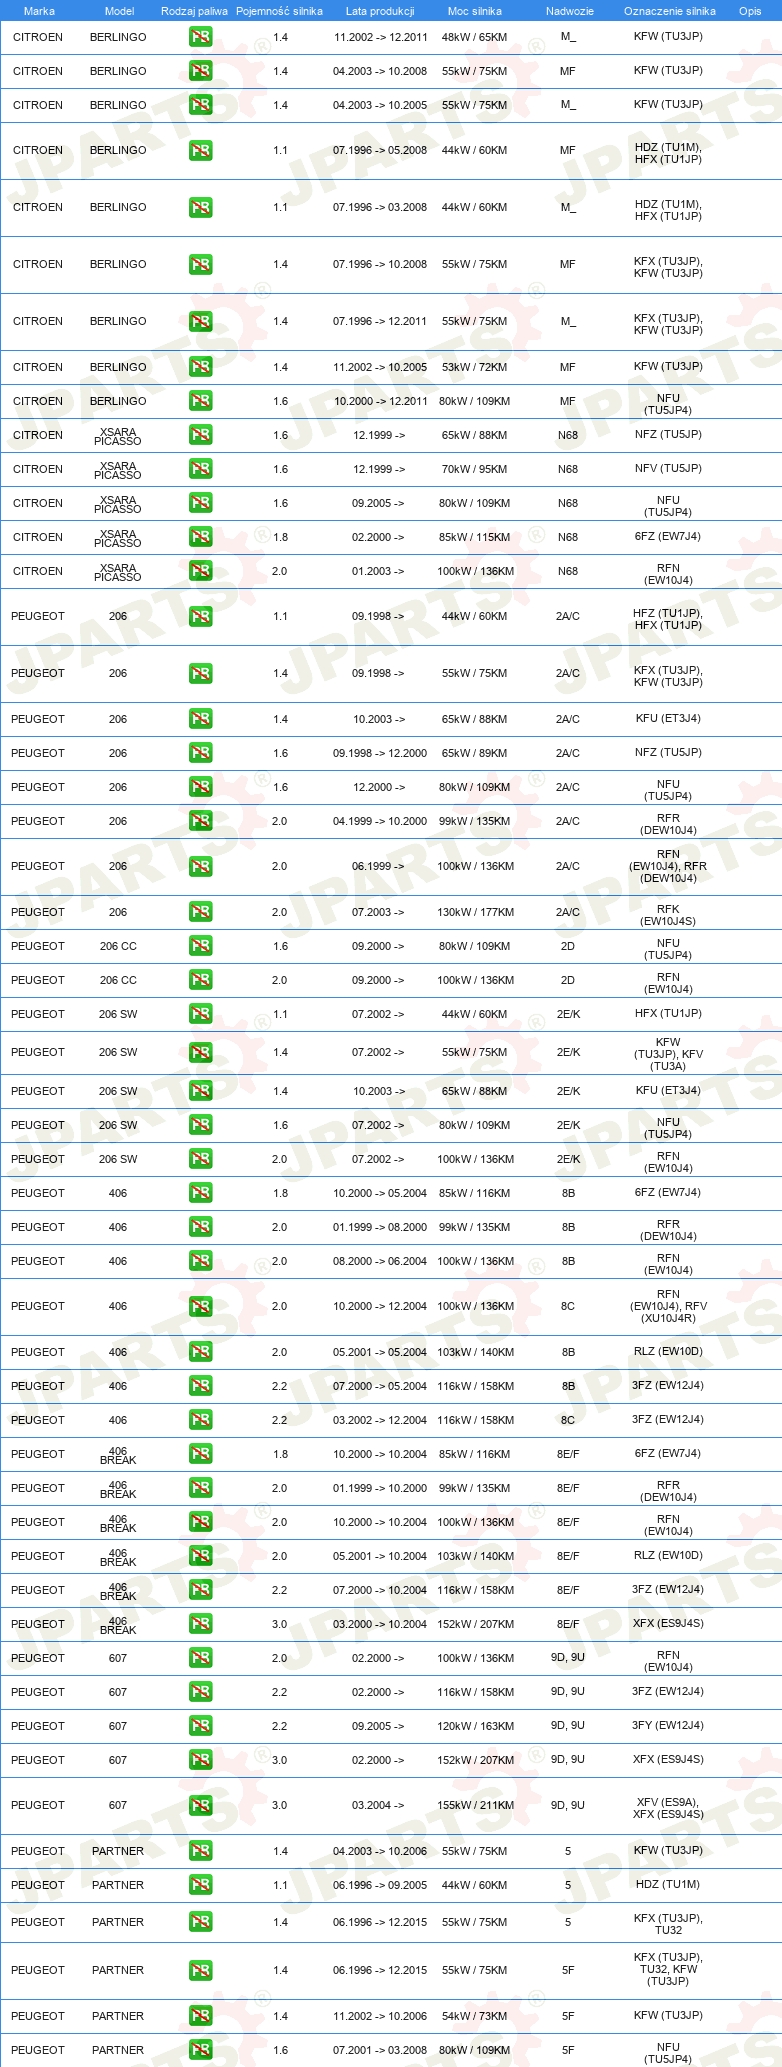
Task: Click the Model column header
Action: click(x=119, y=11)
